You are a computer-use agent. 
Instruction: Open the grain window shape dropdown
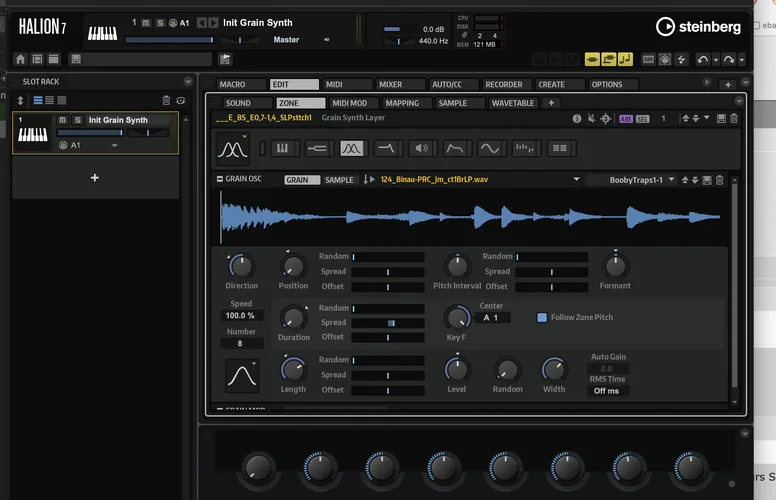(x=242, y=375)
